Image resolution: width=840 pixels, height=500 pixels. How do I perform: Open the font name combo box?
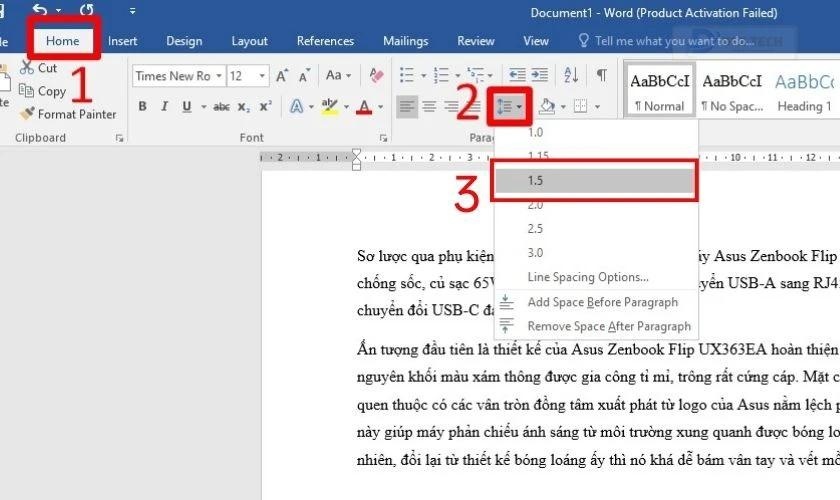pyautogui.click(x=178, y=76)
